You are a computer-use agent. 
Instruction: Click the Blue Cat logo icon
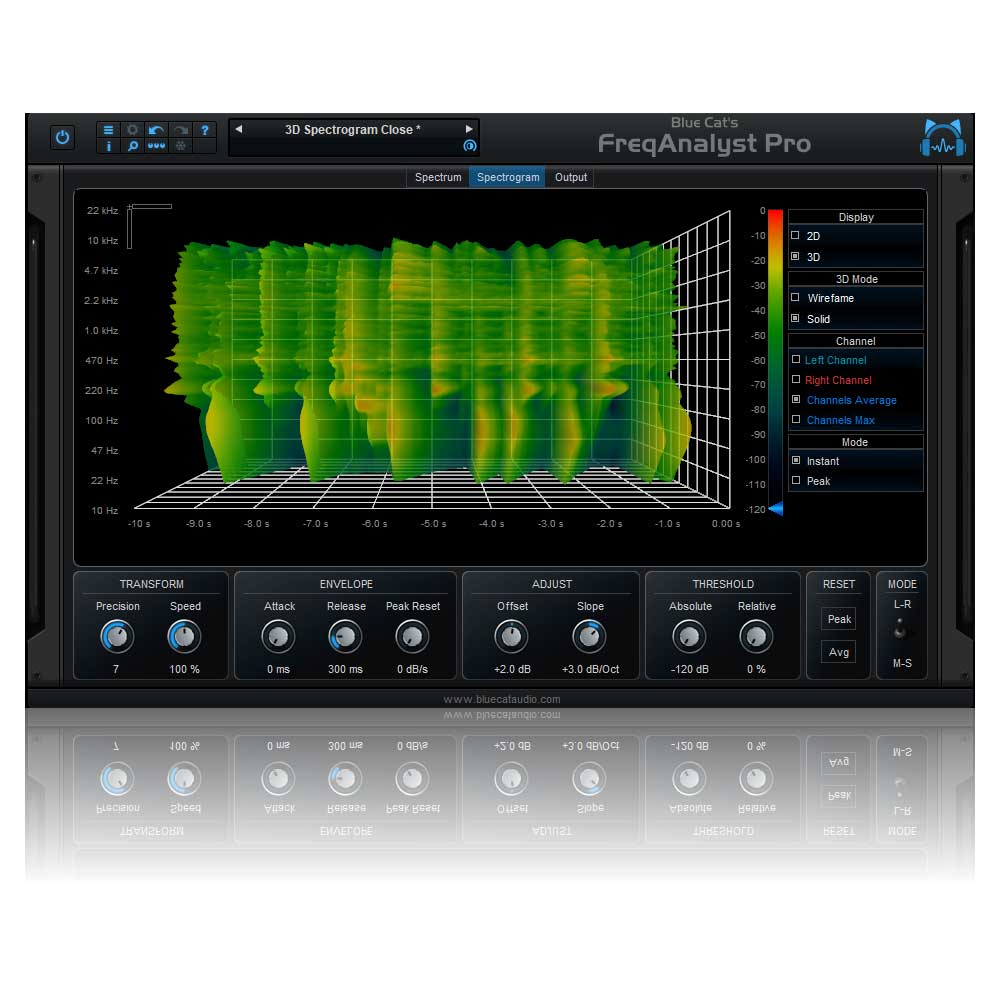[943, 138]
